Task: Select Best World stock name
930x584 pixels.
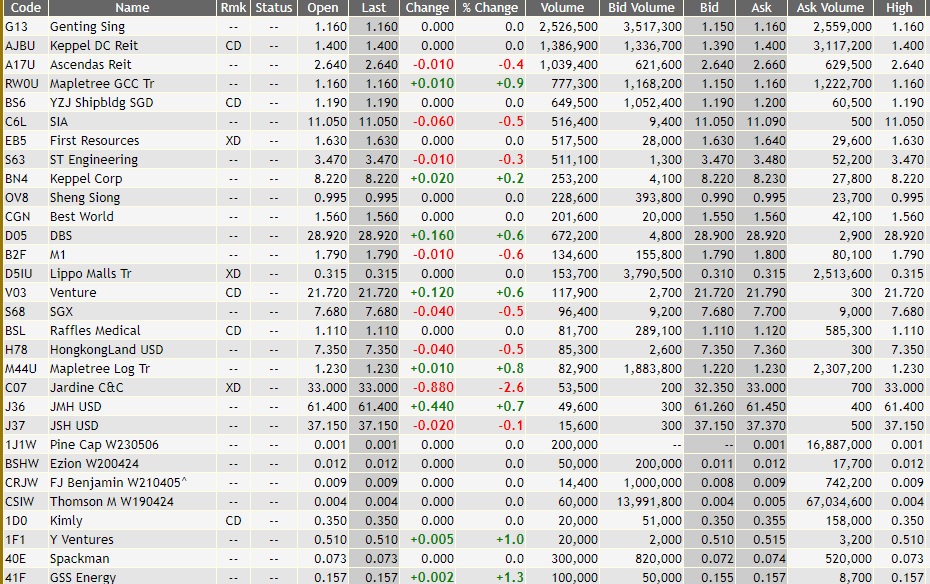Action: [82, 216]
